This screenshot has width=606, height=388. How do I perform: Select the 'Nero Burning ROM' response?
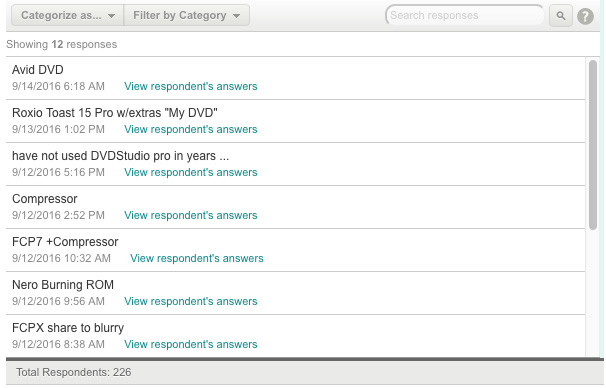coord(63,284)
